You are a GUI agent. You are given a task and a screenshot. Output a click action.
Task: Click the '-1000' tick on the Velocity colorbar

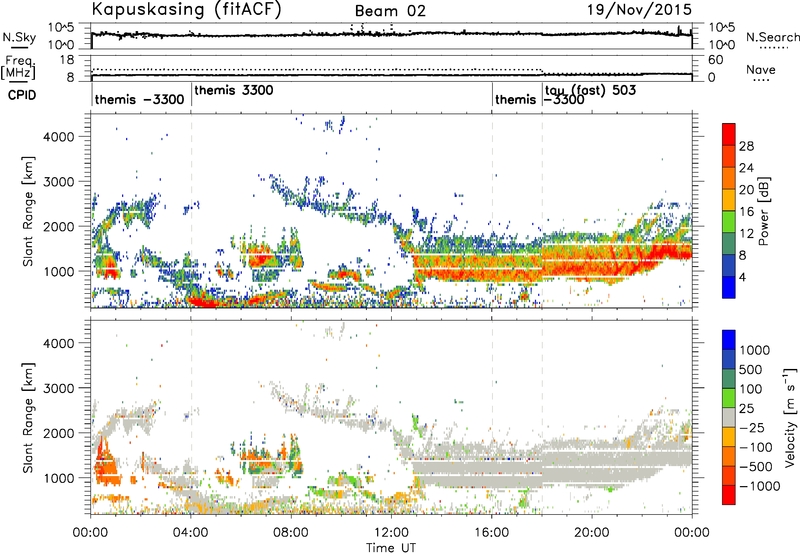(760, 486)
